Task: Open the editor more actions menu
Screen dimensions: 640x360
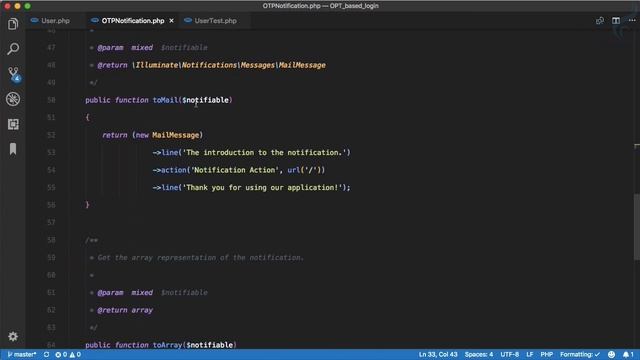Action: [x=631, y=20]
